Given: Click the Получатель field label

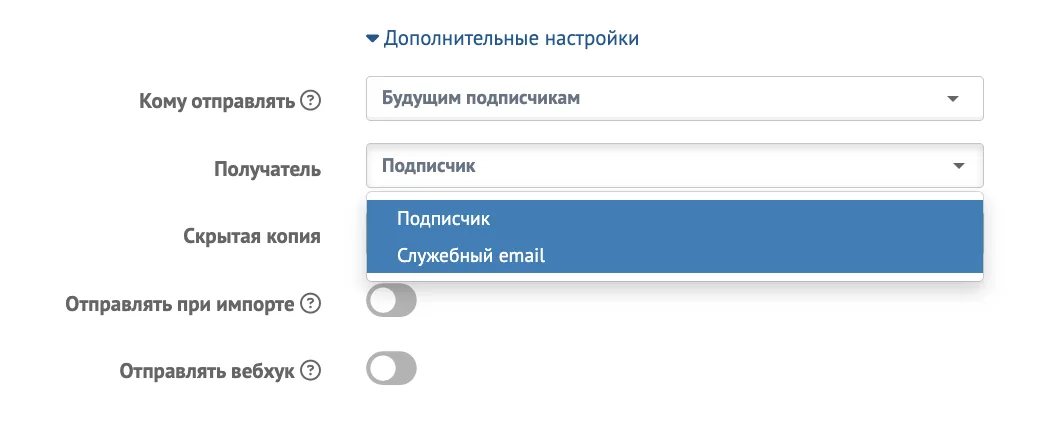Looking at the screenshot, I should tap(268, 169).
